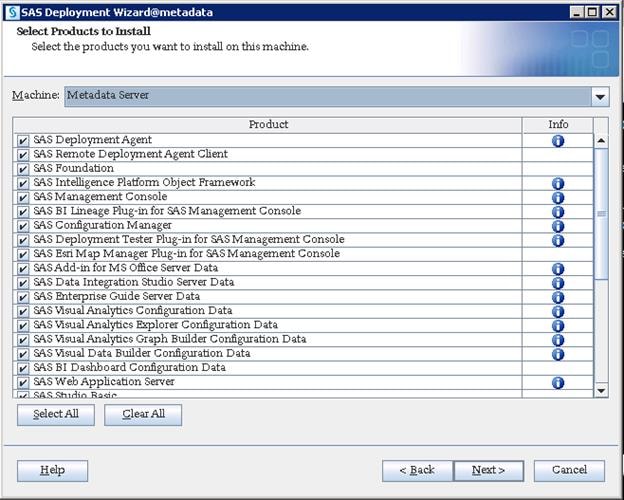View info for SAS Web Application Server
The height and width of the screenshot is (500, 624).
click(558, 383)
